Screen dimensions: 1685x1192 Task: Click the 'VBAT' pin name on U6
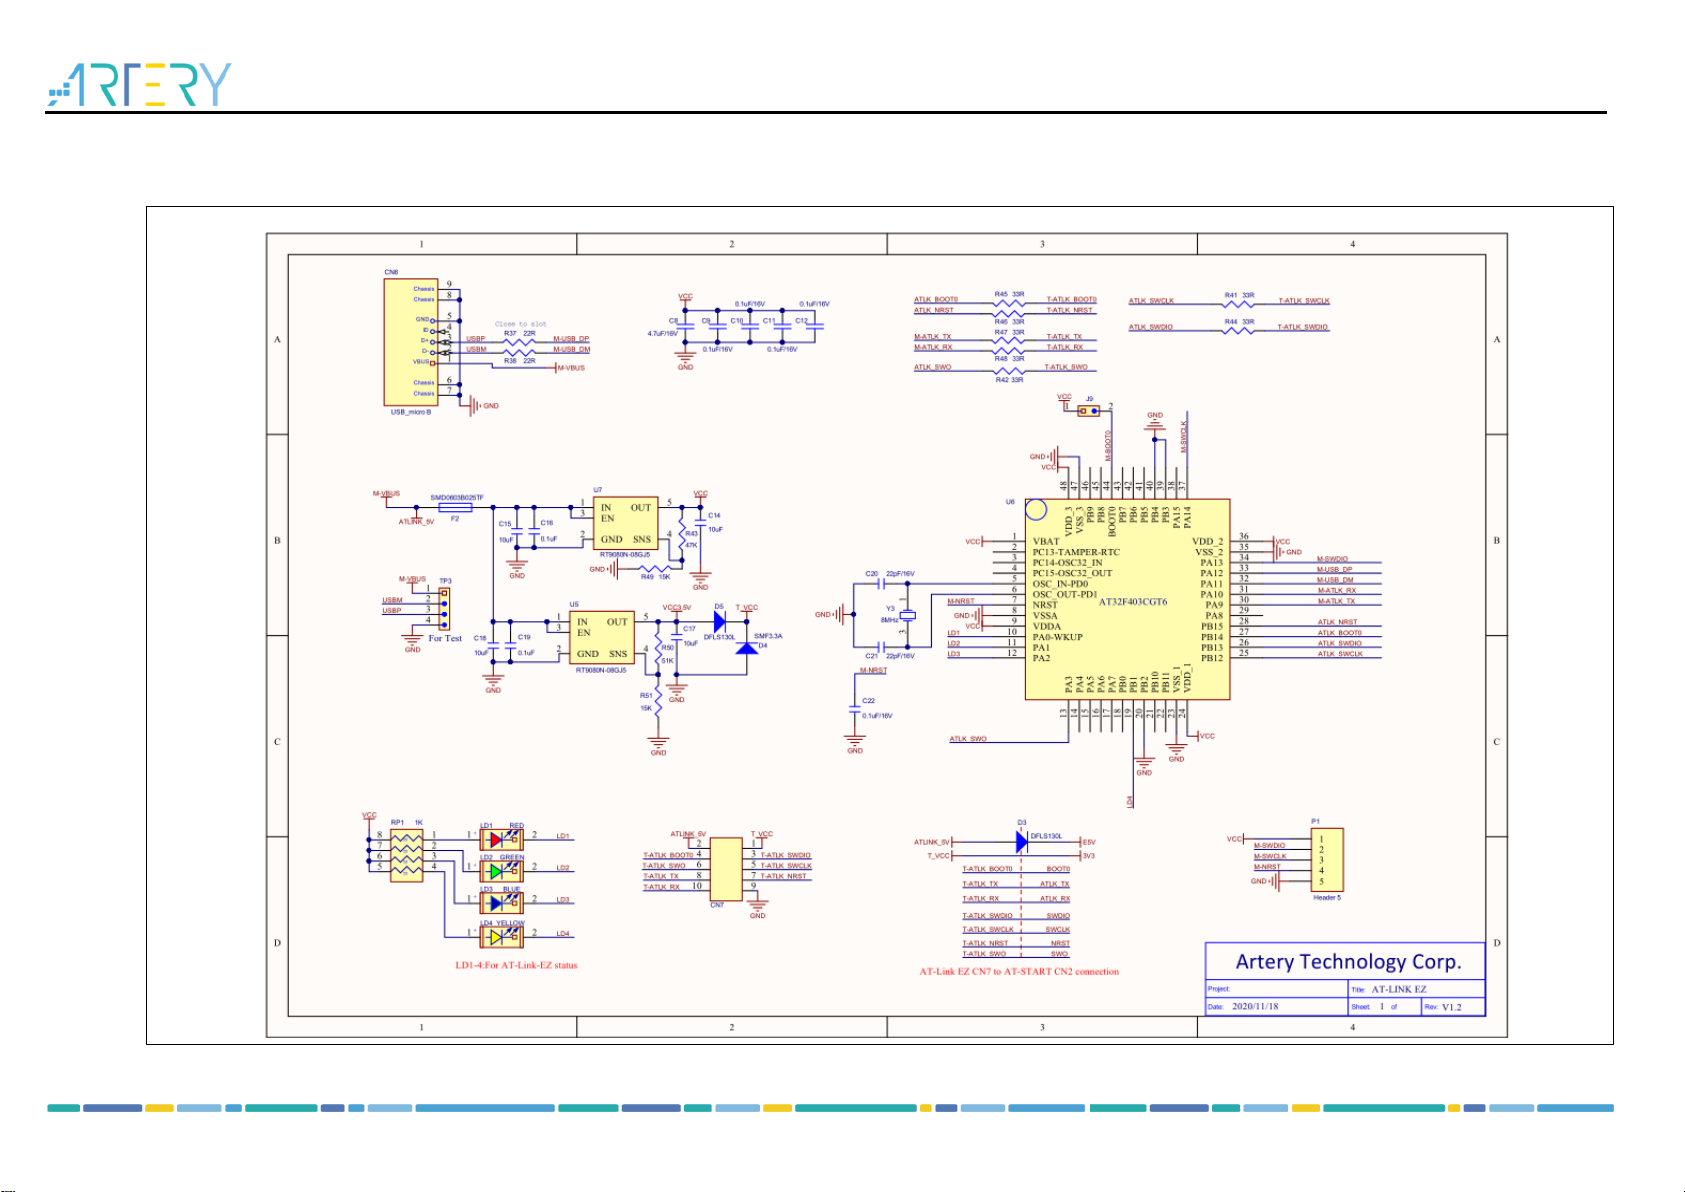click(1046, 541)
